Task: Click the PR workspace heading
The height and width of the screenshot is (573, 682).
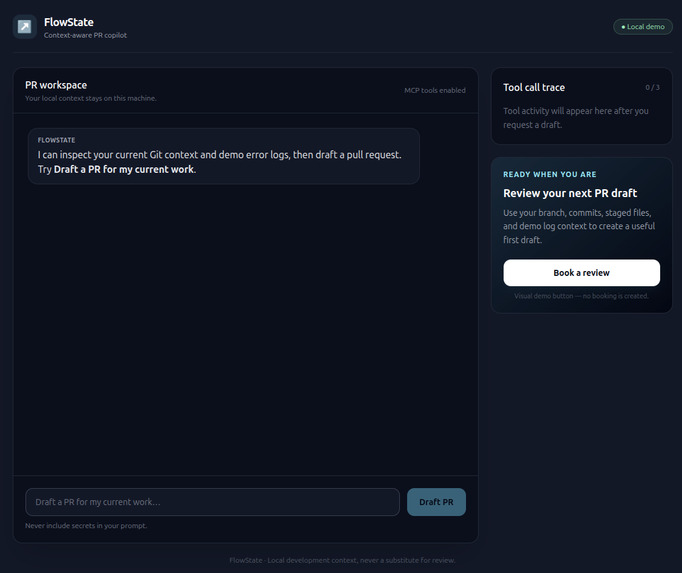Action: 56,85
